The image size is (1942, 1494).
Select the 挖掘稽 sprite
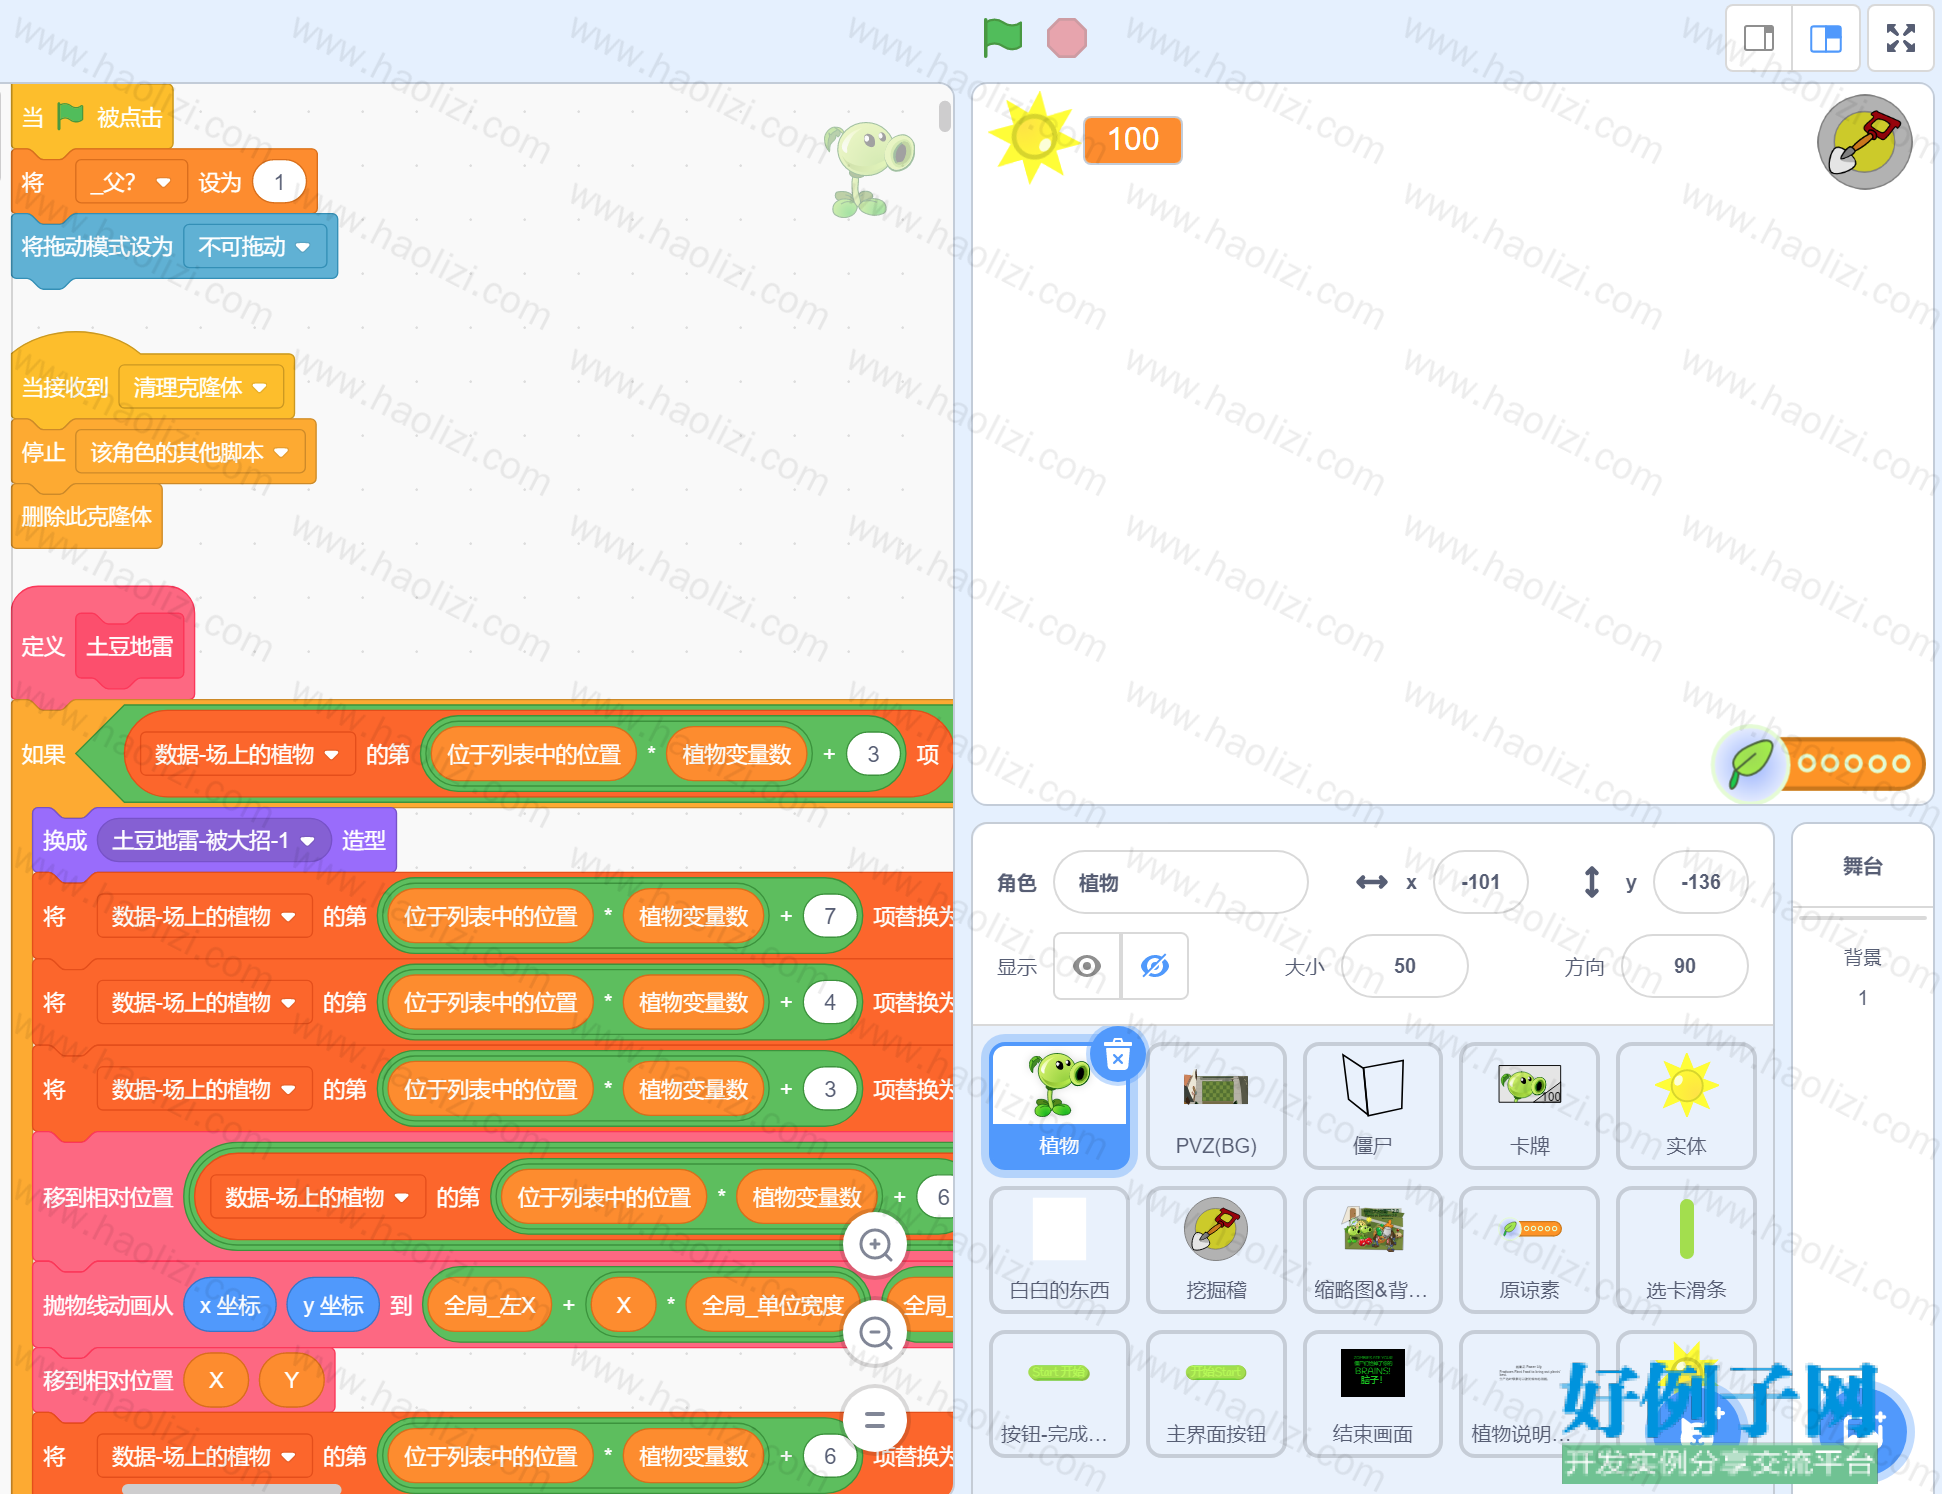point(1216,1250)
